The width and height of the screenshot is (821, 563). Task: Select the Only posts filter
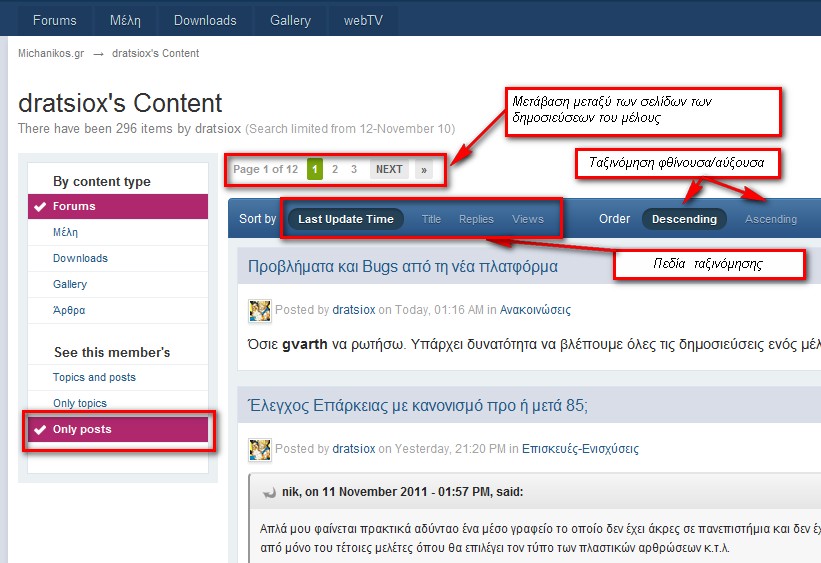coord(118,429)
